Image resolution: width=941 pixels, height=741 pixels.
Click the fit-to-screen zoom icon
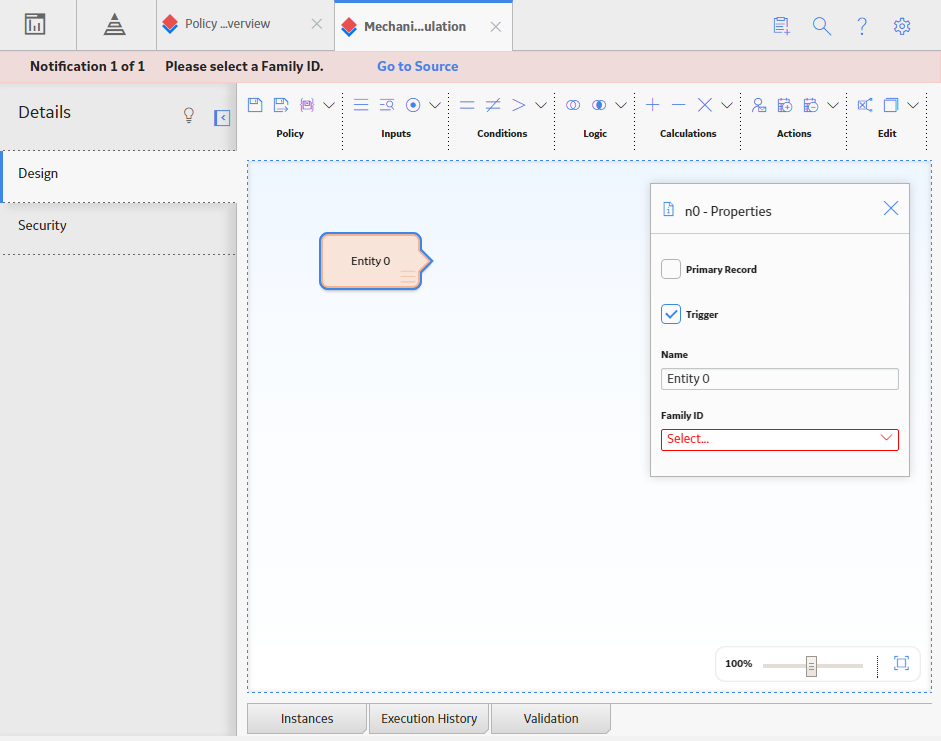coord(901,663)
